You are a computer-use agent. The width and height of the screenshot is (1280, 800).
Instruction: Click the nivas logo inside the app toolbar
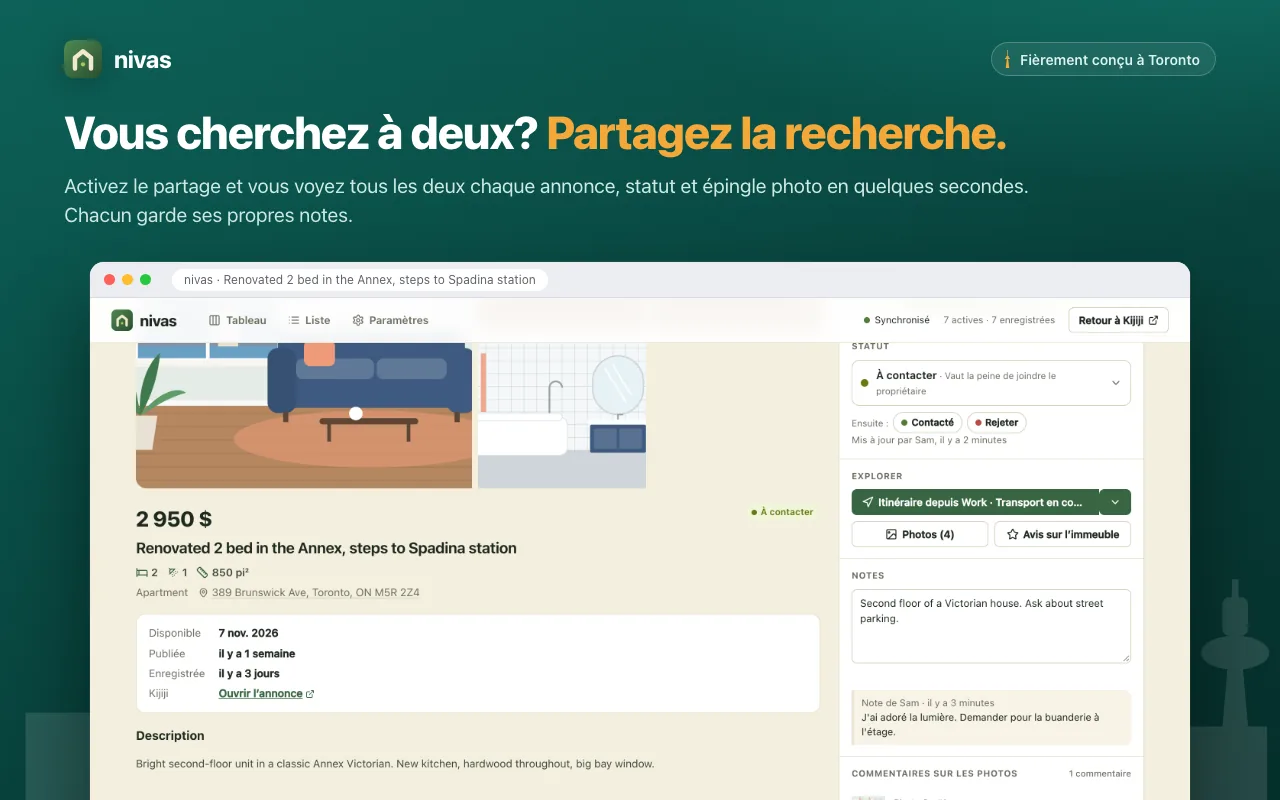[122, 320]
